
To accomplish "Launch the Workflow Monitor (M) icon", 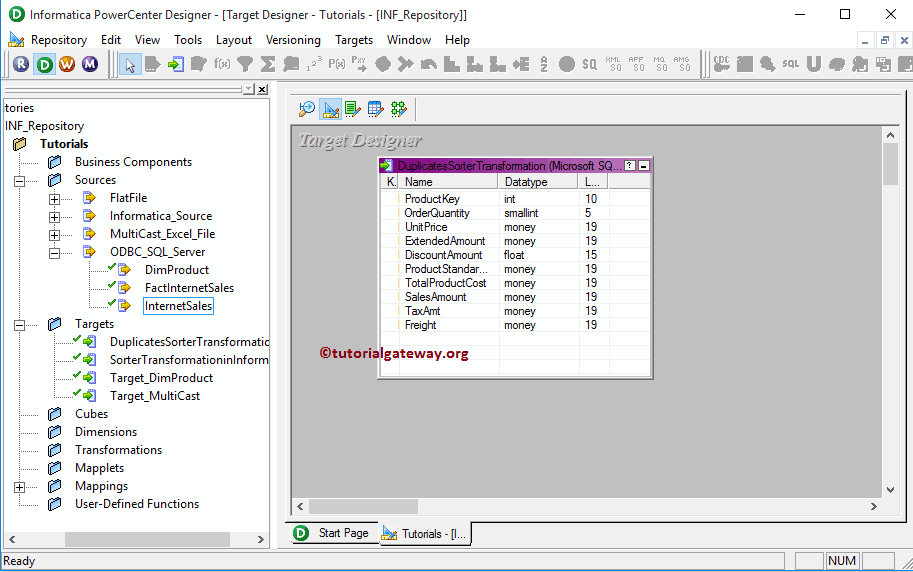I will point(90,64).
